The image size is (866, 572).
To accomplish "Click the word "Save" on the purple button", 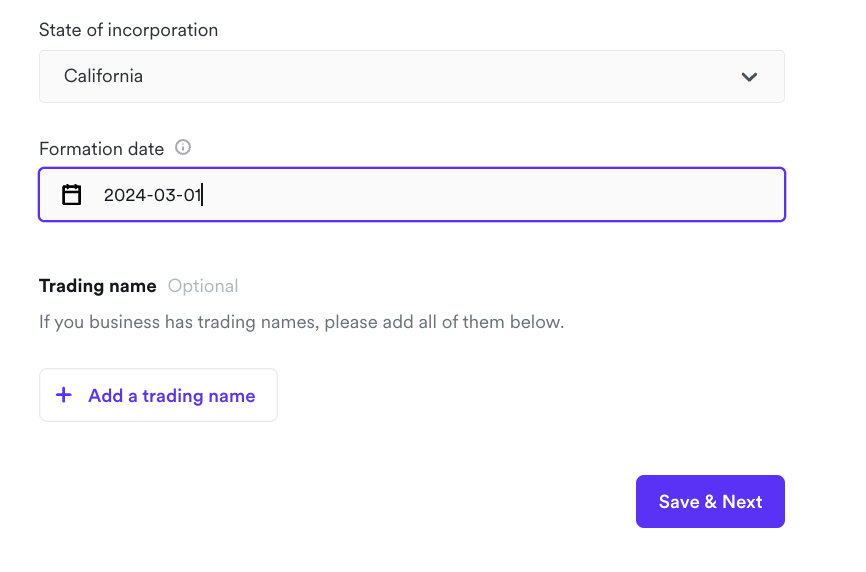I will tap(679, 502).
